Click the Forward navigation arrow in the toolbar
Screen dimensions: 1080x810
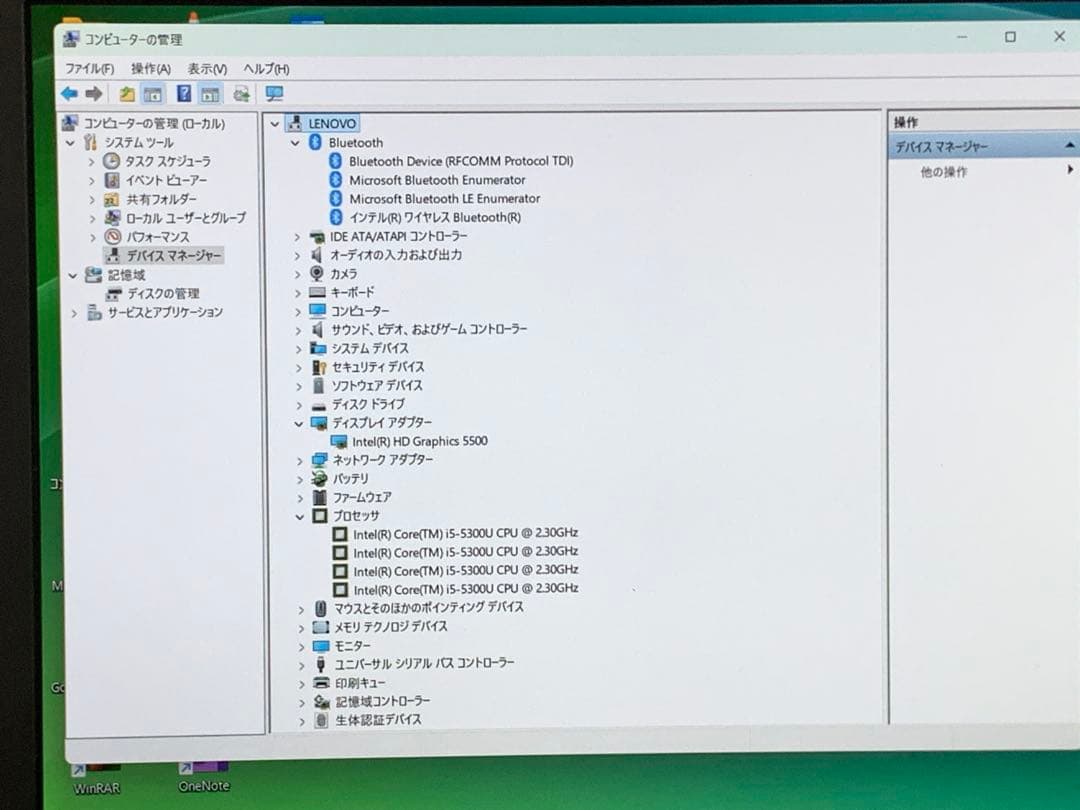93,93
